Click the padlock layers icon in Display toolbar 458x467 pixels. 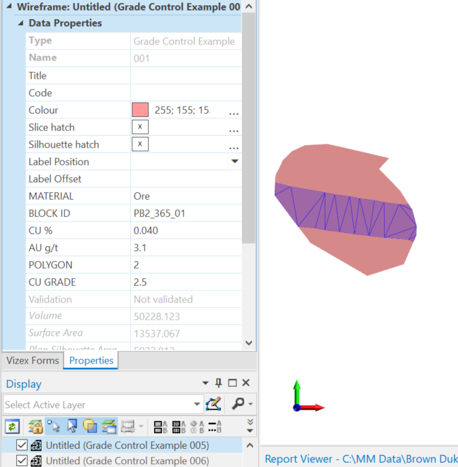click(x=35, y=426)
